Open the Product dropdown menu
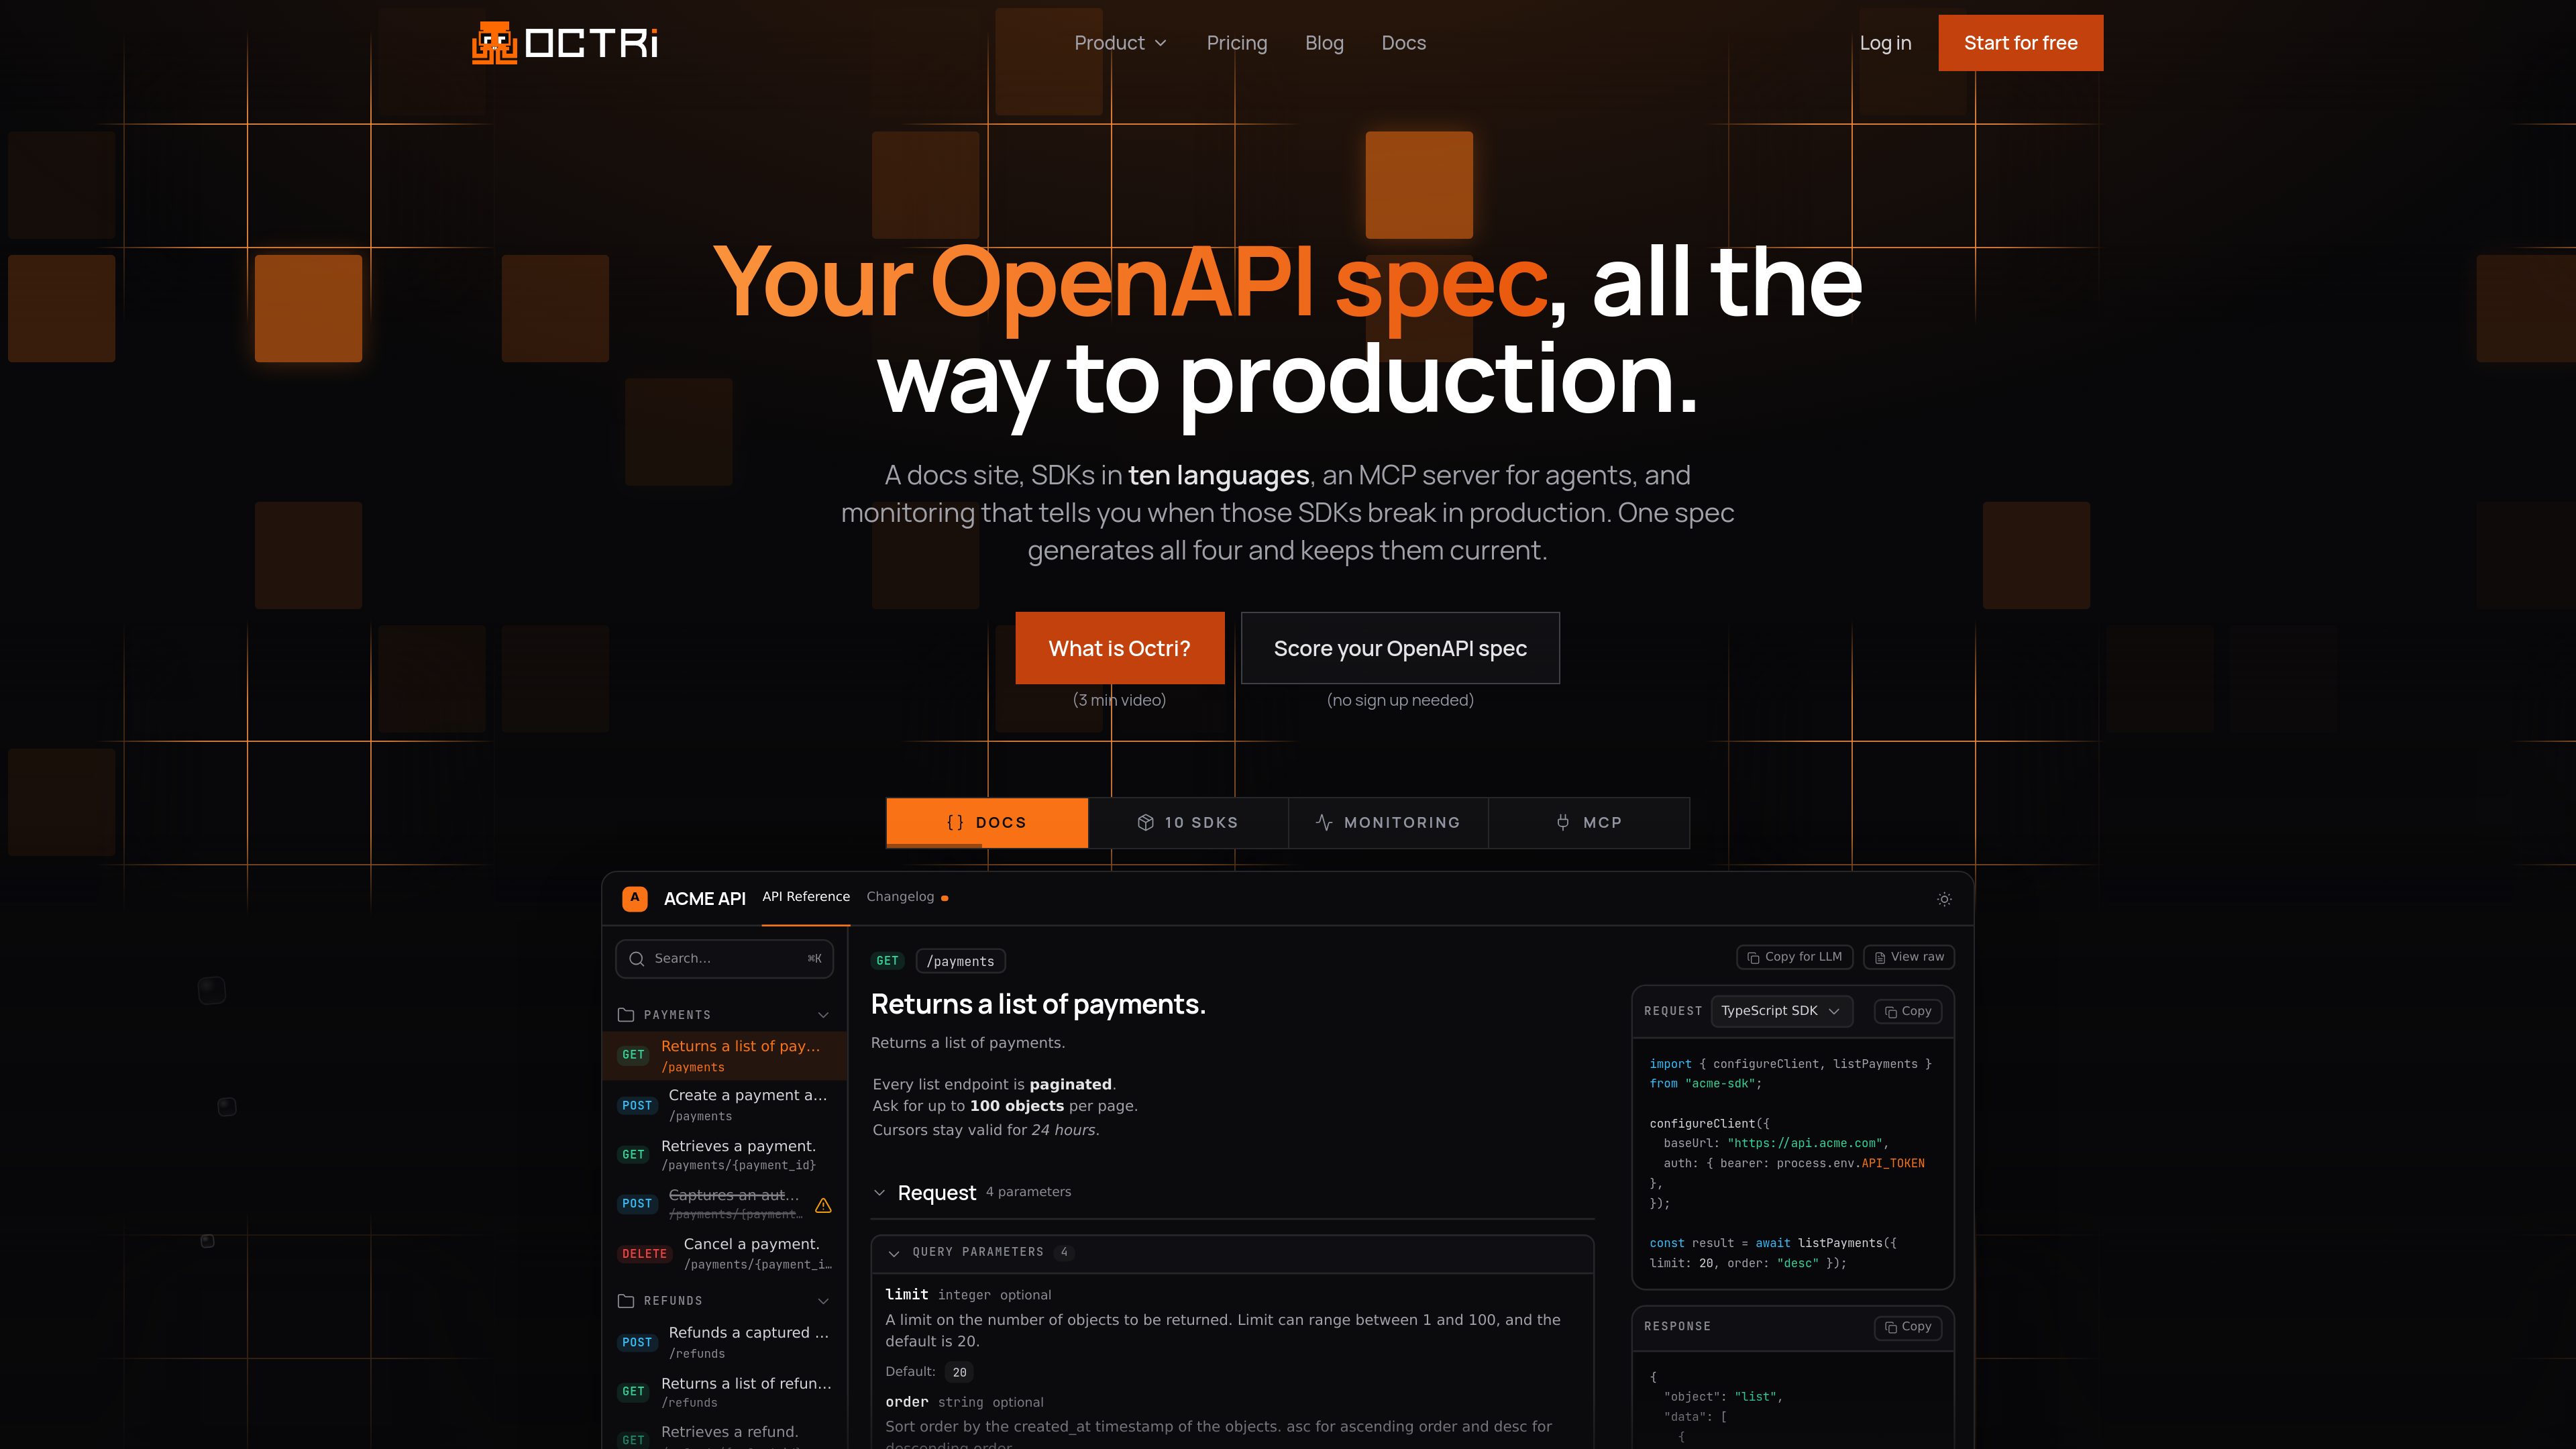This screenshot has height=1449, width=2576. coord(1120,43)
